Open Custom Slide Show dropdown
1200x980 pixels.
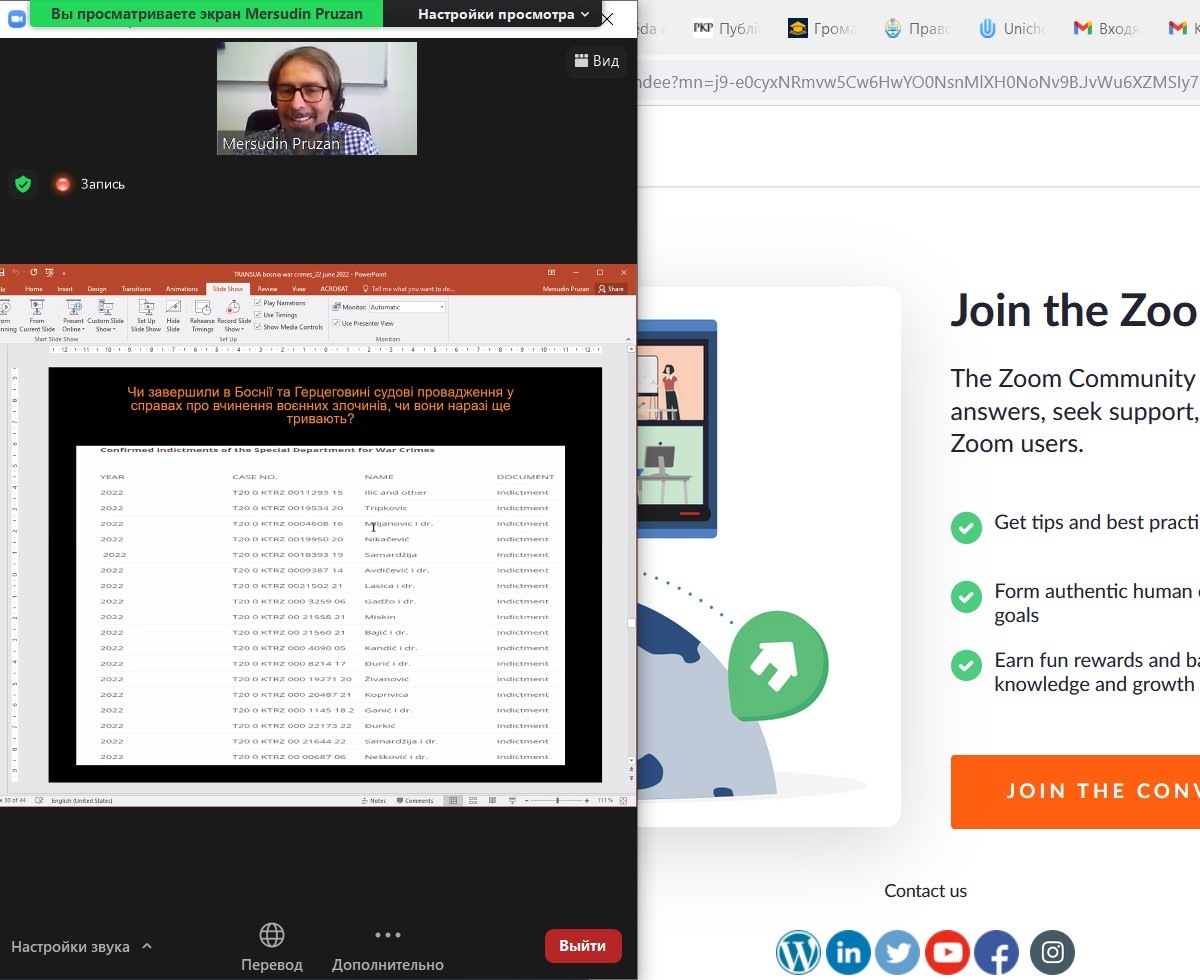[105, 315]
